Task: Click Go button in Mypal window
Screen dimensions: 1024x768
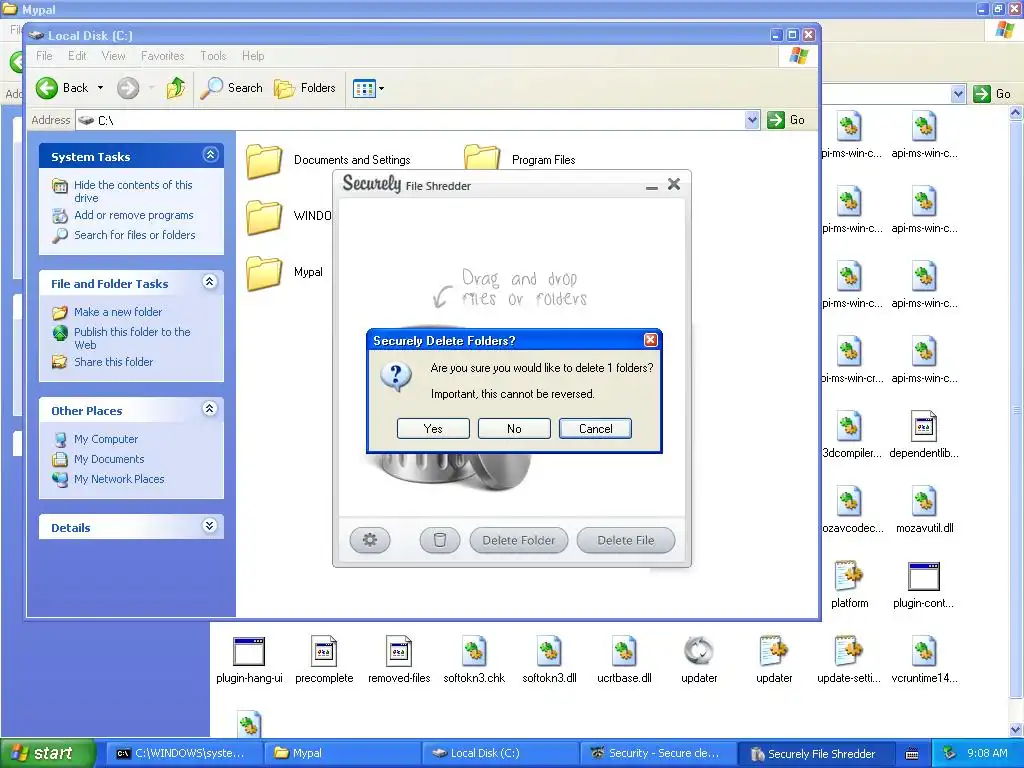Action: coord(993,94)
